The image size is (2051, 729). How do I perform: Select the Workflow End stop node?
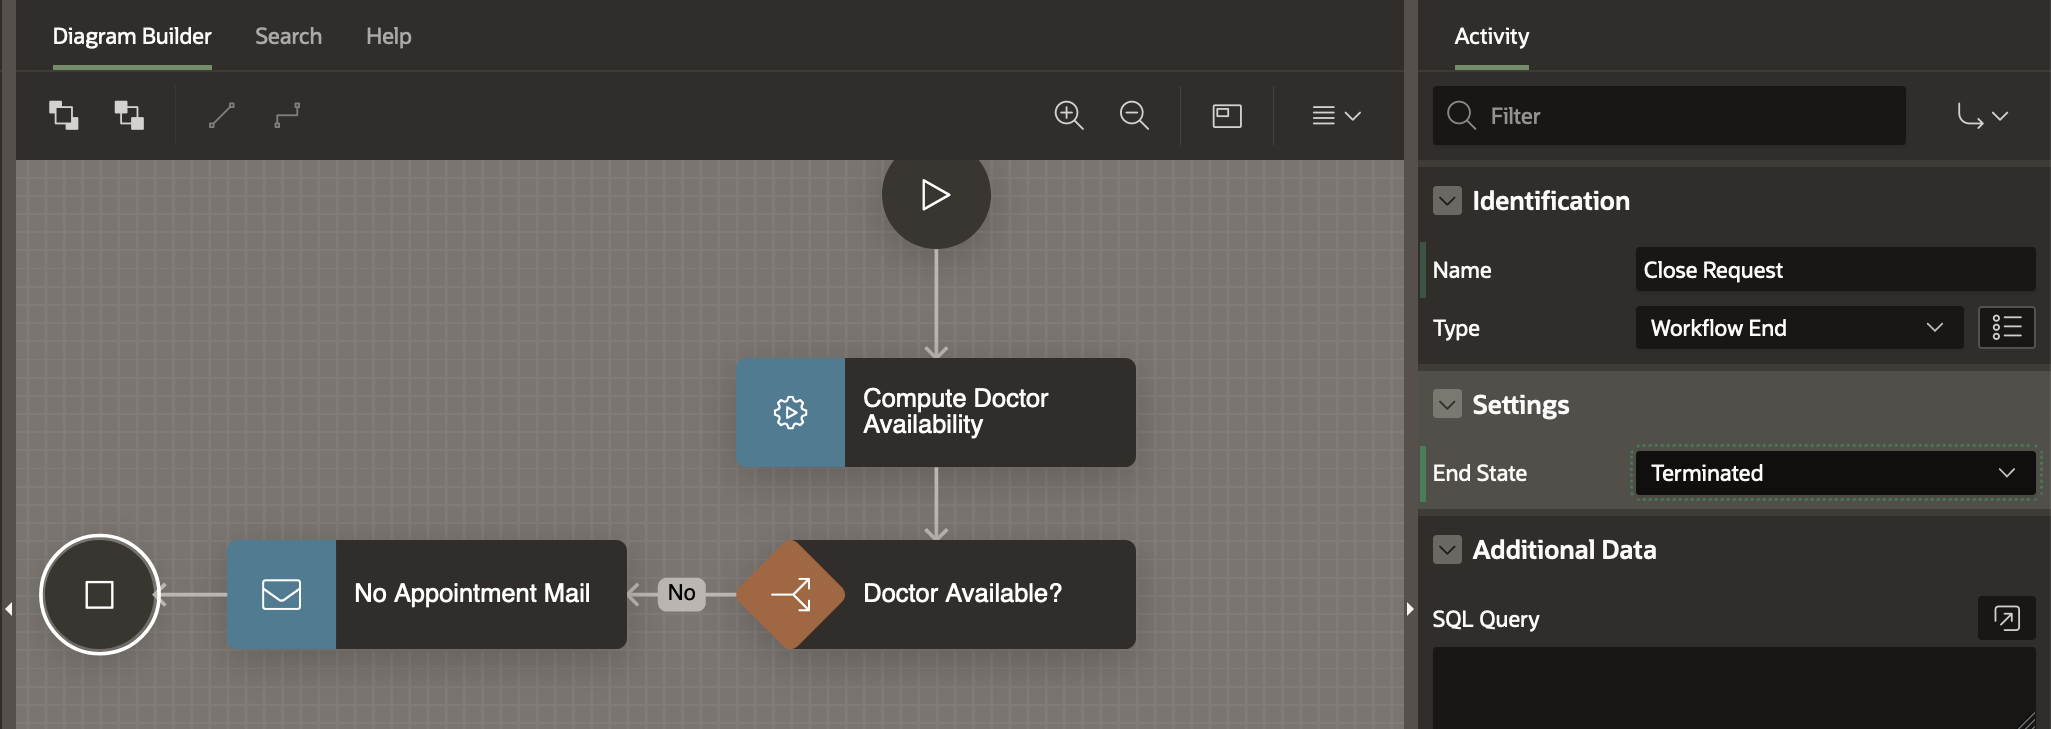coord(100,595)
